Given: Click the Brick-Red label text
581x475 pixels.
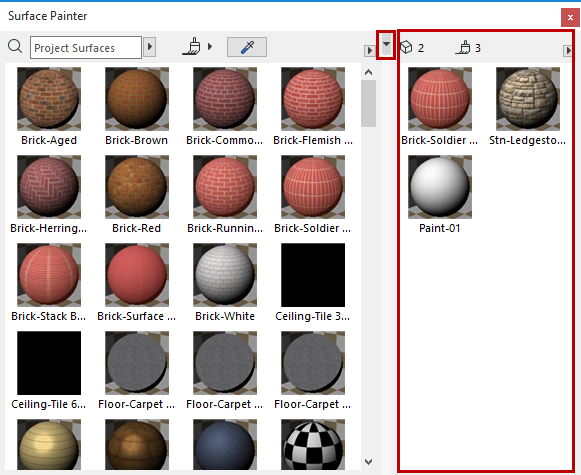Looking at the screenshot, I should (x=137, y=228).
